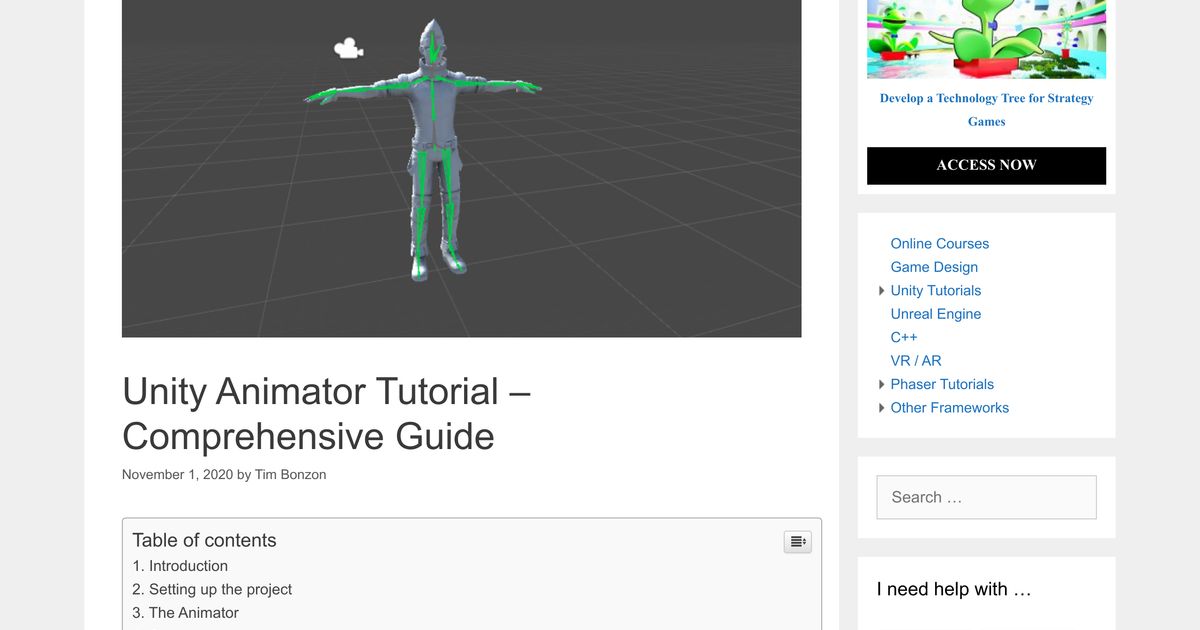Viewport: 1200px width, 630px height.
Task: Open the C++ tutorials category
Action: coord(903,337)
